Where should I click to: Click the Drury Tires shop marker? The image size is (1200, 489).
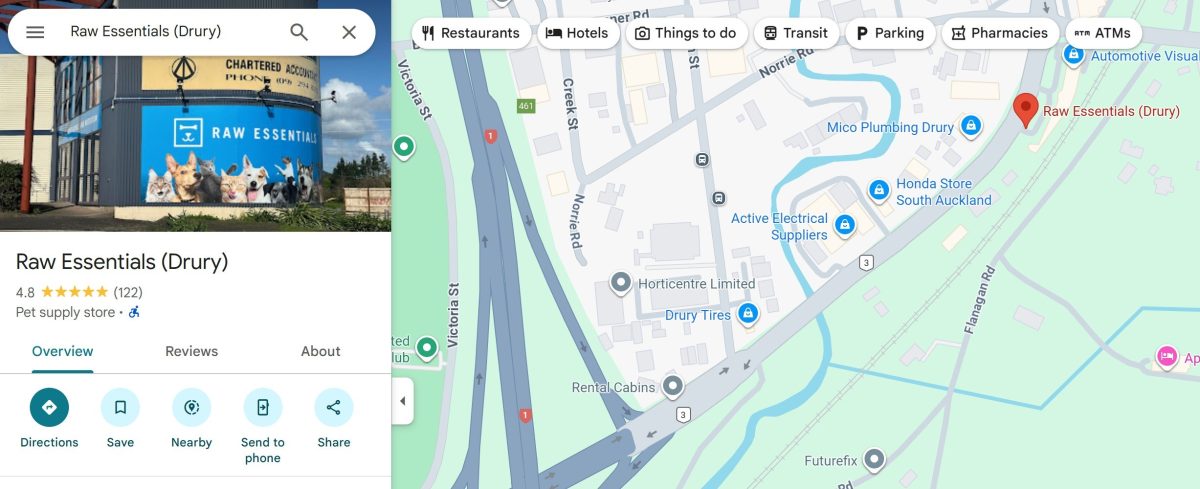pyautogui.click(x=747, y=314)
